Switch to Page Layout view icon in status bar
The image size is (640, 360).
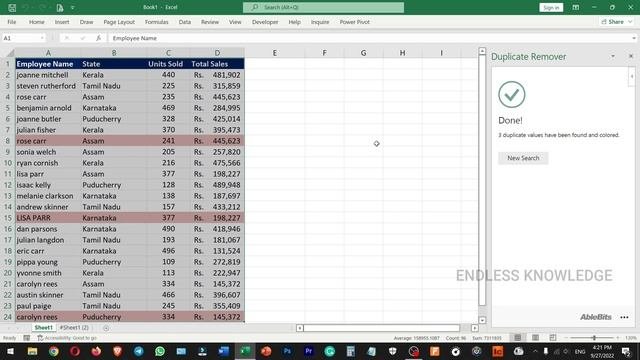pyautogui.click(x=535, y=338)
